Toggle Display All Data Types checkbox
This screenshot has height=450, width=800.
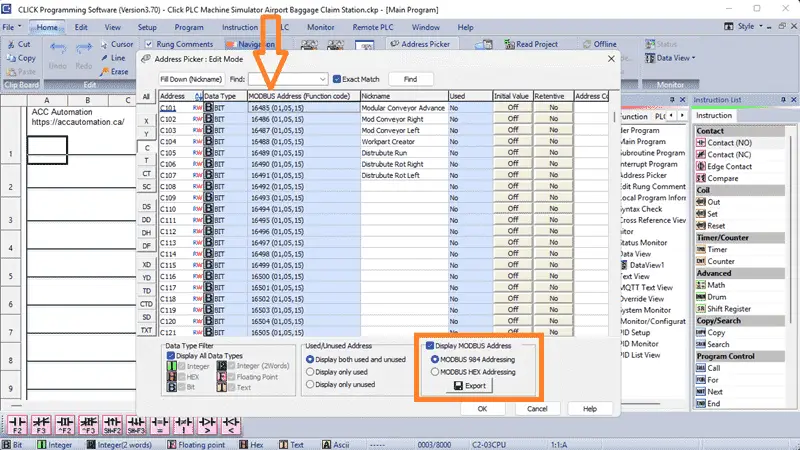pyautogui.click(x=171, y=356)
